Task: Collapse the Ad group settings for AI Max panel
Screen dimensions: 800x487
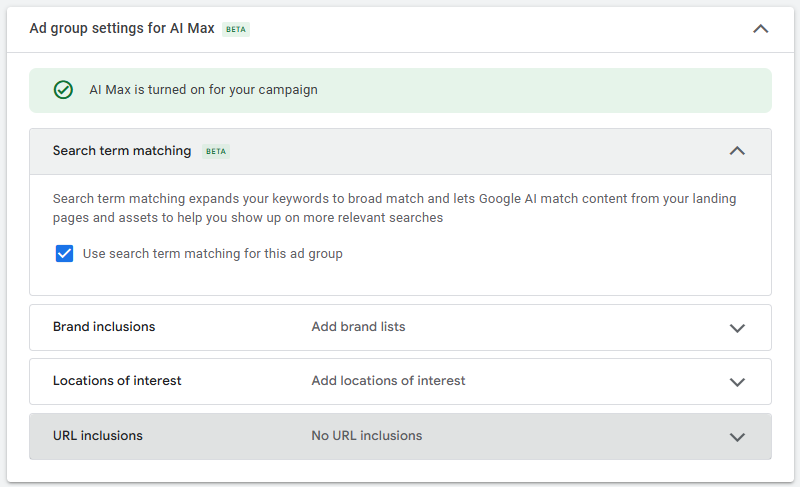Action: 760,29
